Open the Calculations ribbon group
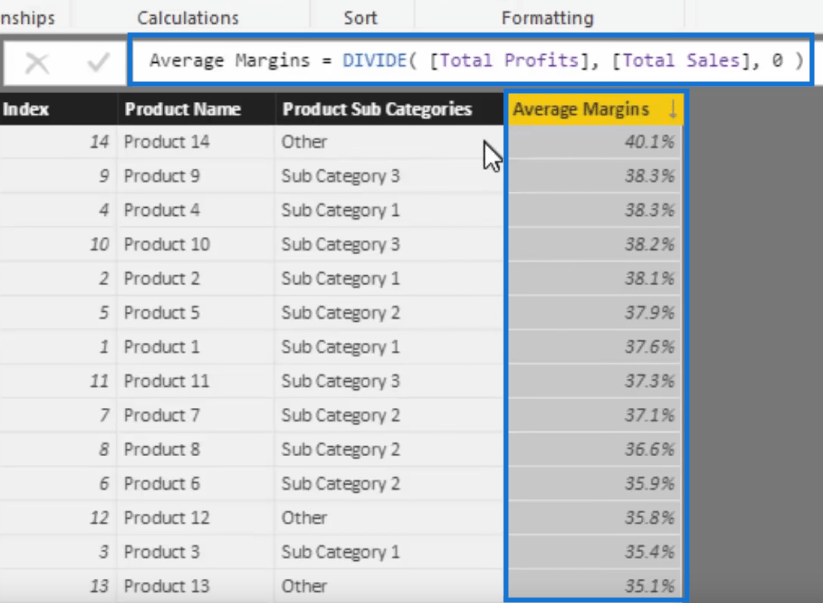Image resolution: width=823 pixels, height=603 pixels. [x=188, y=18]
